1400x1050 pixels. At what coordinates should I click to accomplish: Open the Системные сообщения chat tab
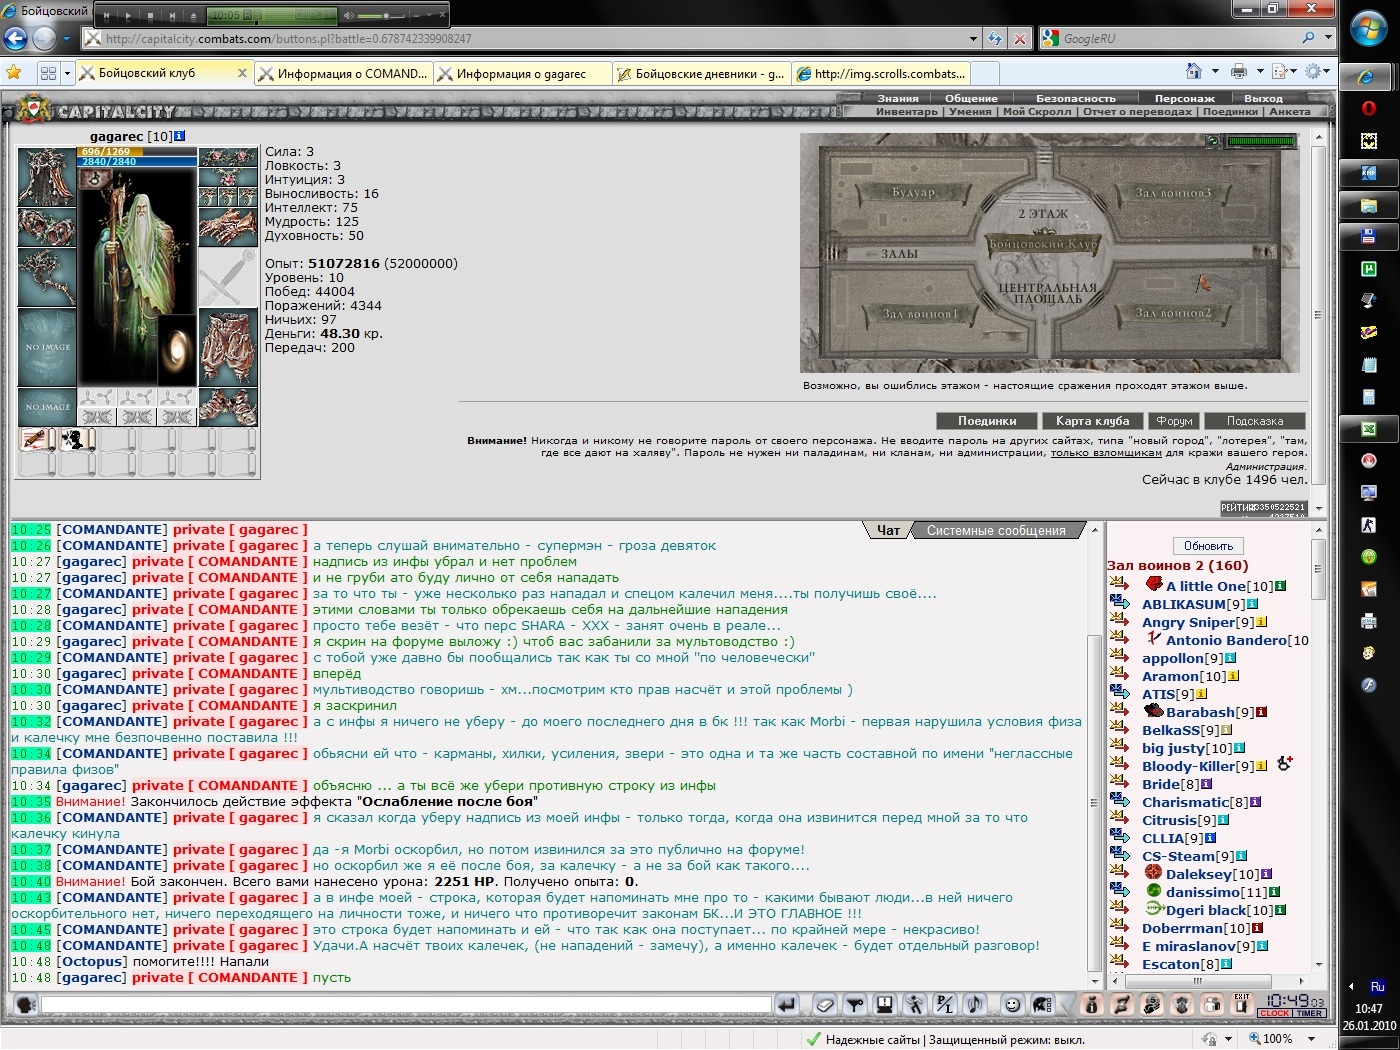[996, 530]
